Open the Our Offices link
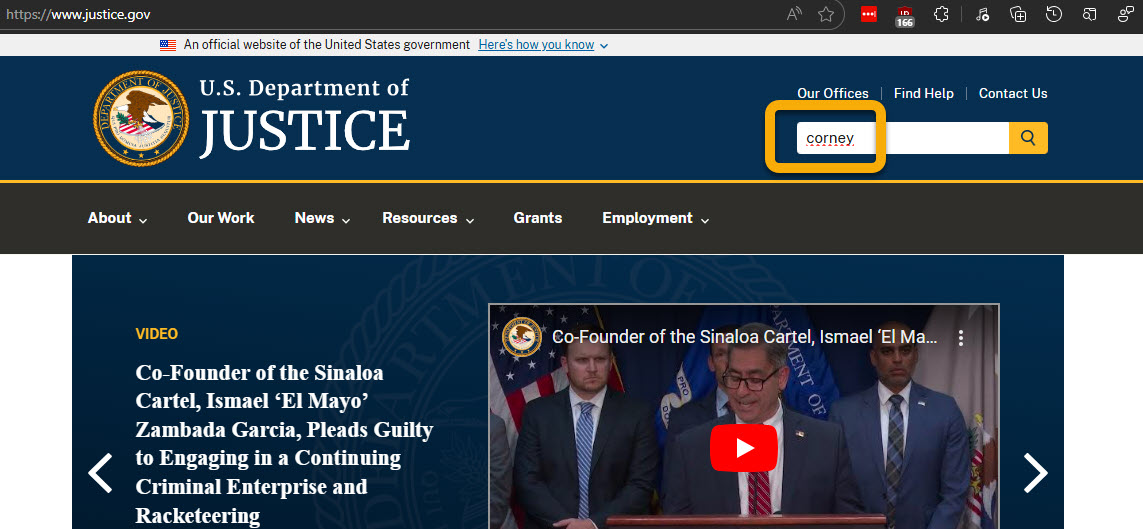This screenshot has height=529, width=1143. pyautogui.click(x=832, y=93)
